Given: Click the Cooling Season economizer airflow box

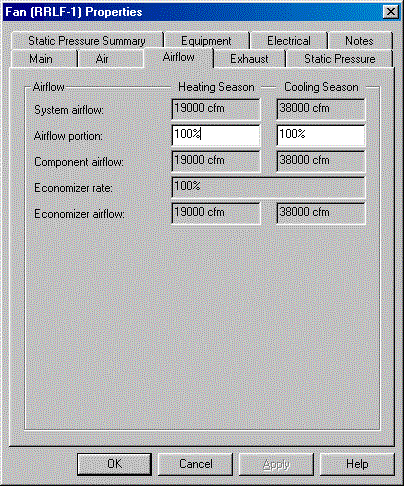Looking at the screenshot, I should [321, 213].
